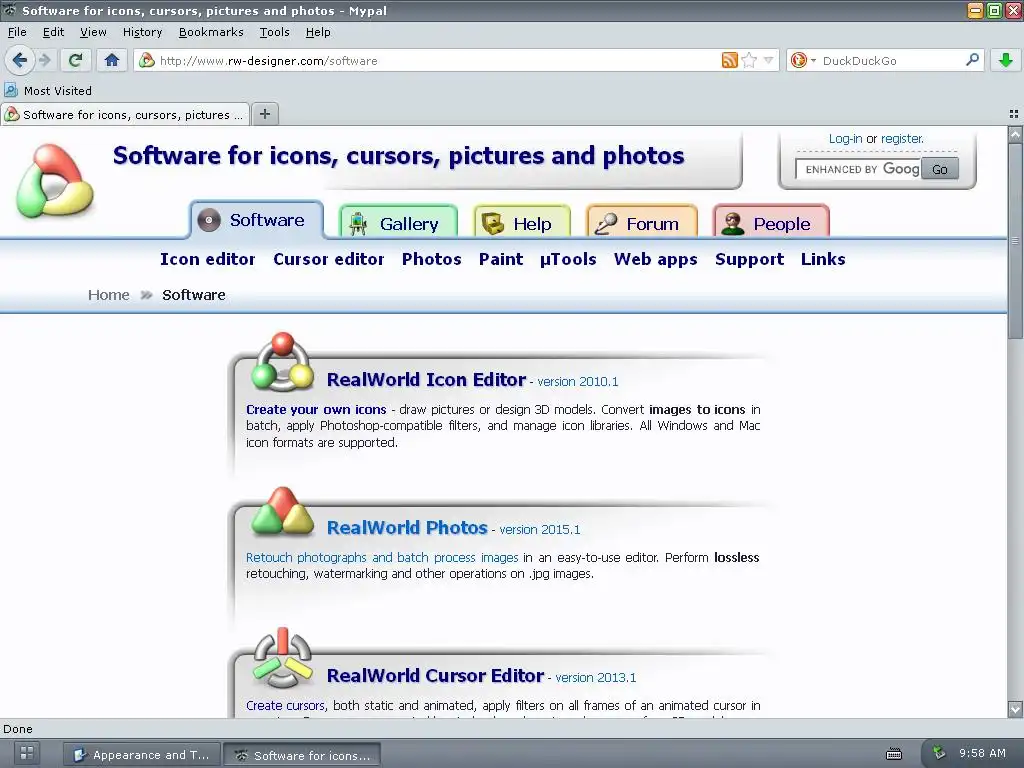Focus the Google custom search field
This screenshot has height=768, width=1024.
tap(857, 169)
